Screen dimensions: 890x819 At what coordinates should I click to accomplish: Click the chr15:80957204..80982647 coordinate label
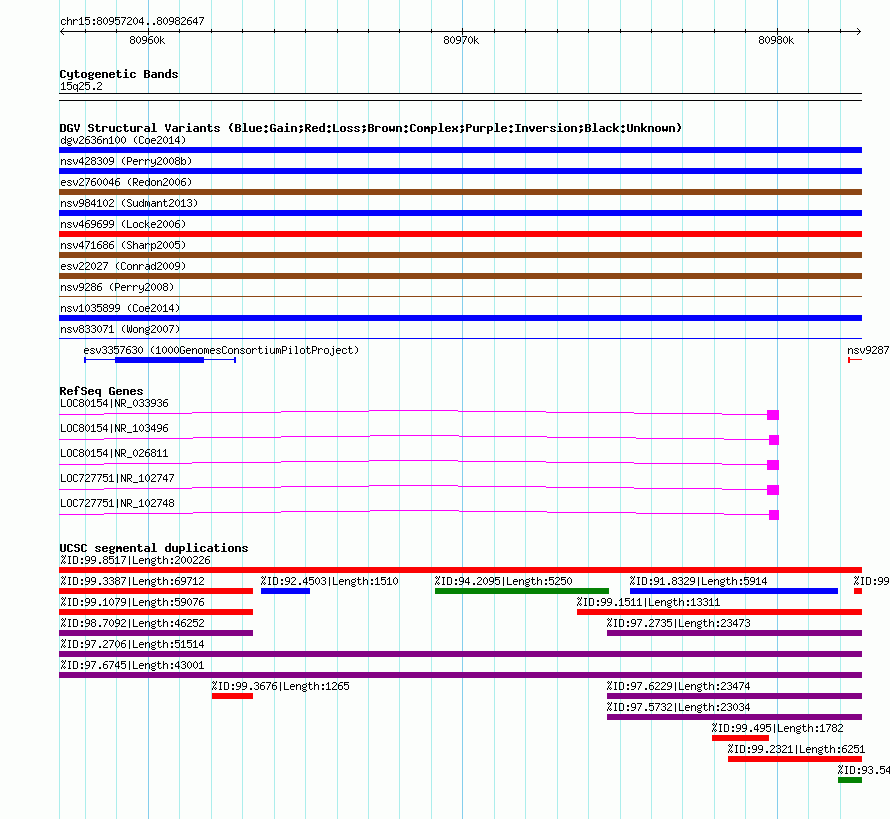point(132,21)
